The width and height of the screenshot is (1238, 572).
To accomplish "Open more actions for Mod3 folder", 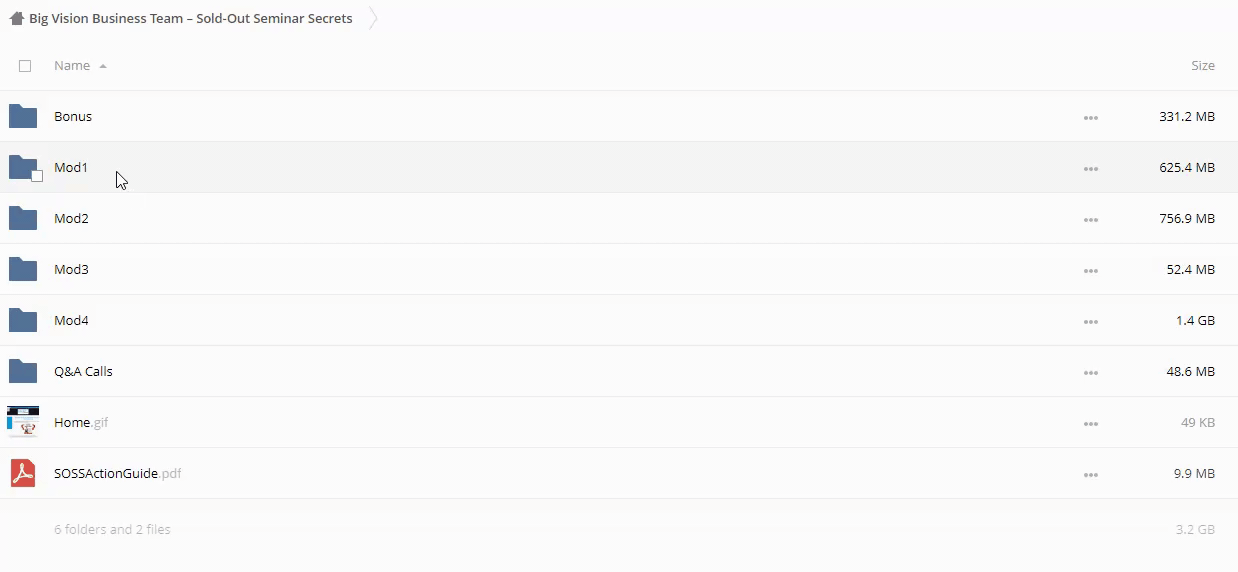I will click(1090, 271).
